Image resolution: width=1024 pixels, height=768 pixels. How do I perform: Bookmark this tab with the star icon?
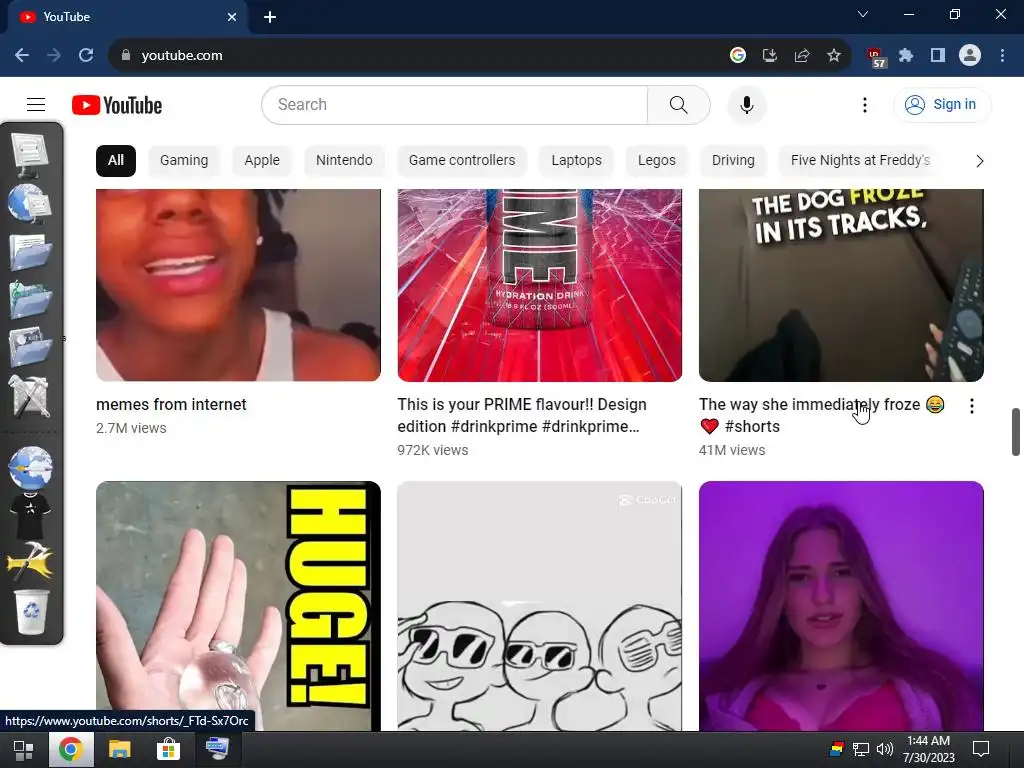tap(834, 56)
